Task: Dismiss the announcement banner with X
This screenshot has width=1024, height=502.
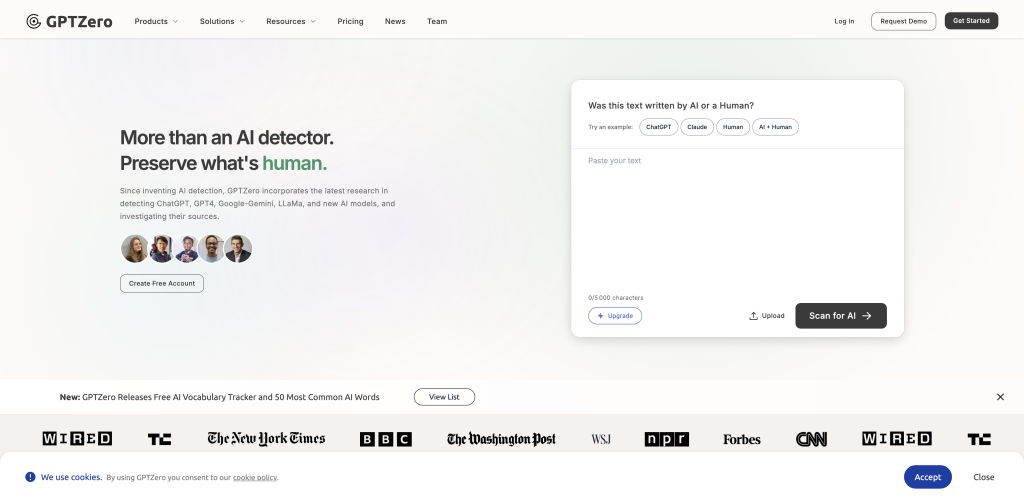Action: click(1000, 397)
